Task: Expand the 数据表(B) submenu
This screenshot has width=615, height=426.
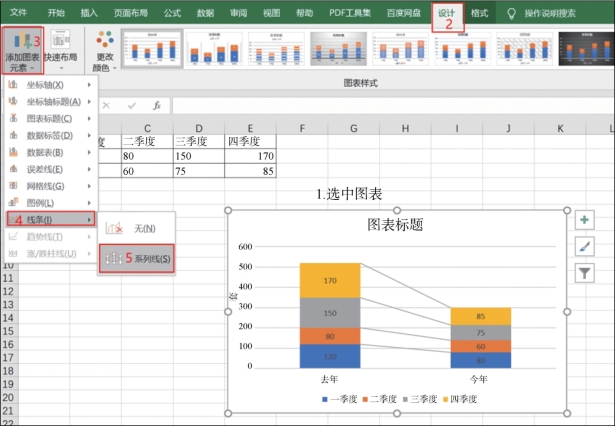Action: coord(51,152)
